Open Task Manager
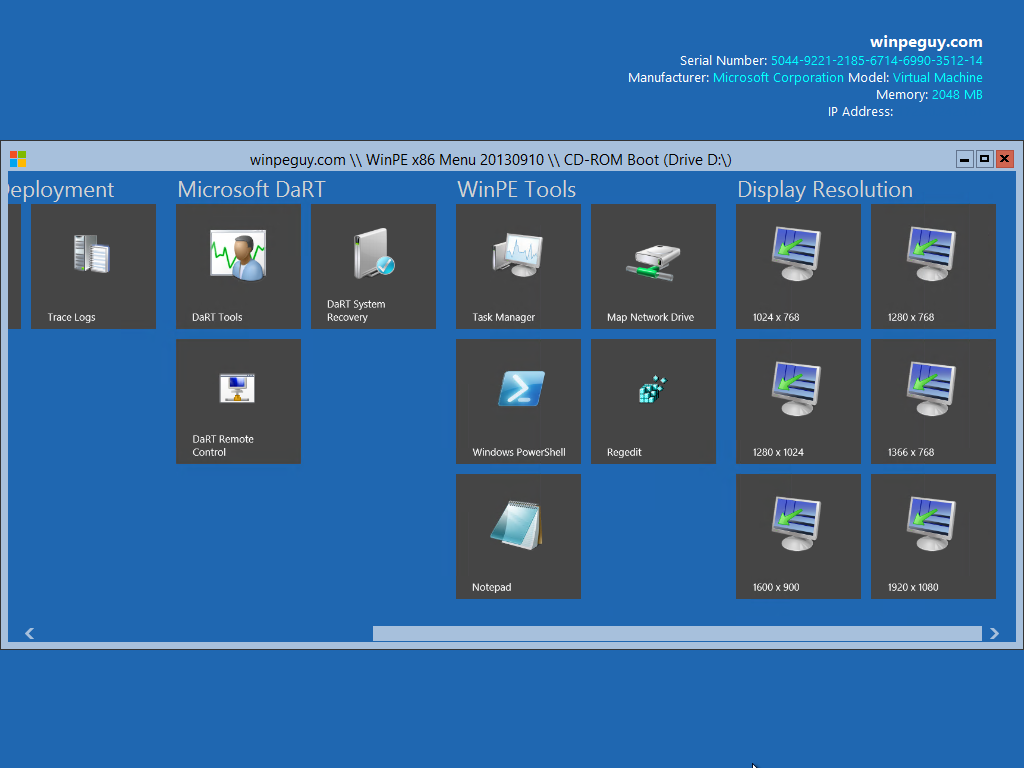 click(x=518, y=266)
